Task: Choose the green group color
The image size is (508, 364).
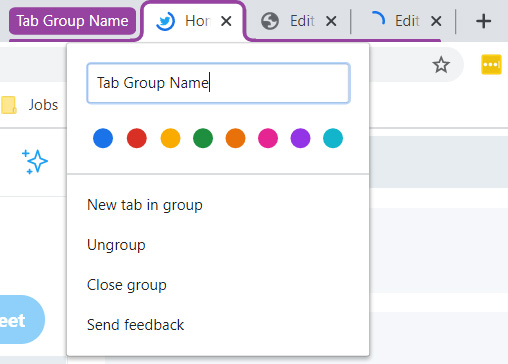Action: tap(203, 138)
